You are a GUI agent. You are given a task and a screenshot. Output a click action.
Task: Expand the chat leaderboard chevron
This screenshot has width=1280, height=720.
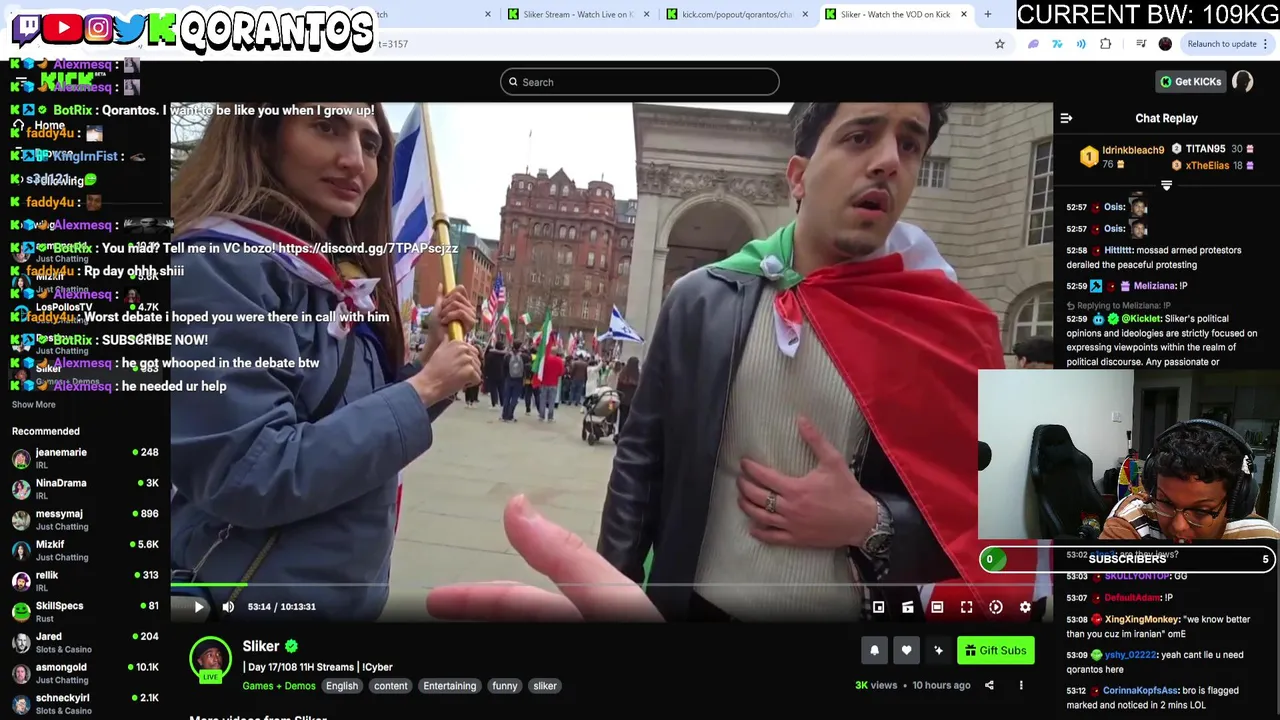click(x=1166, y=185)
